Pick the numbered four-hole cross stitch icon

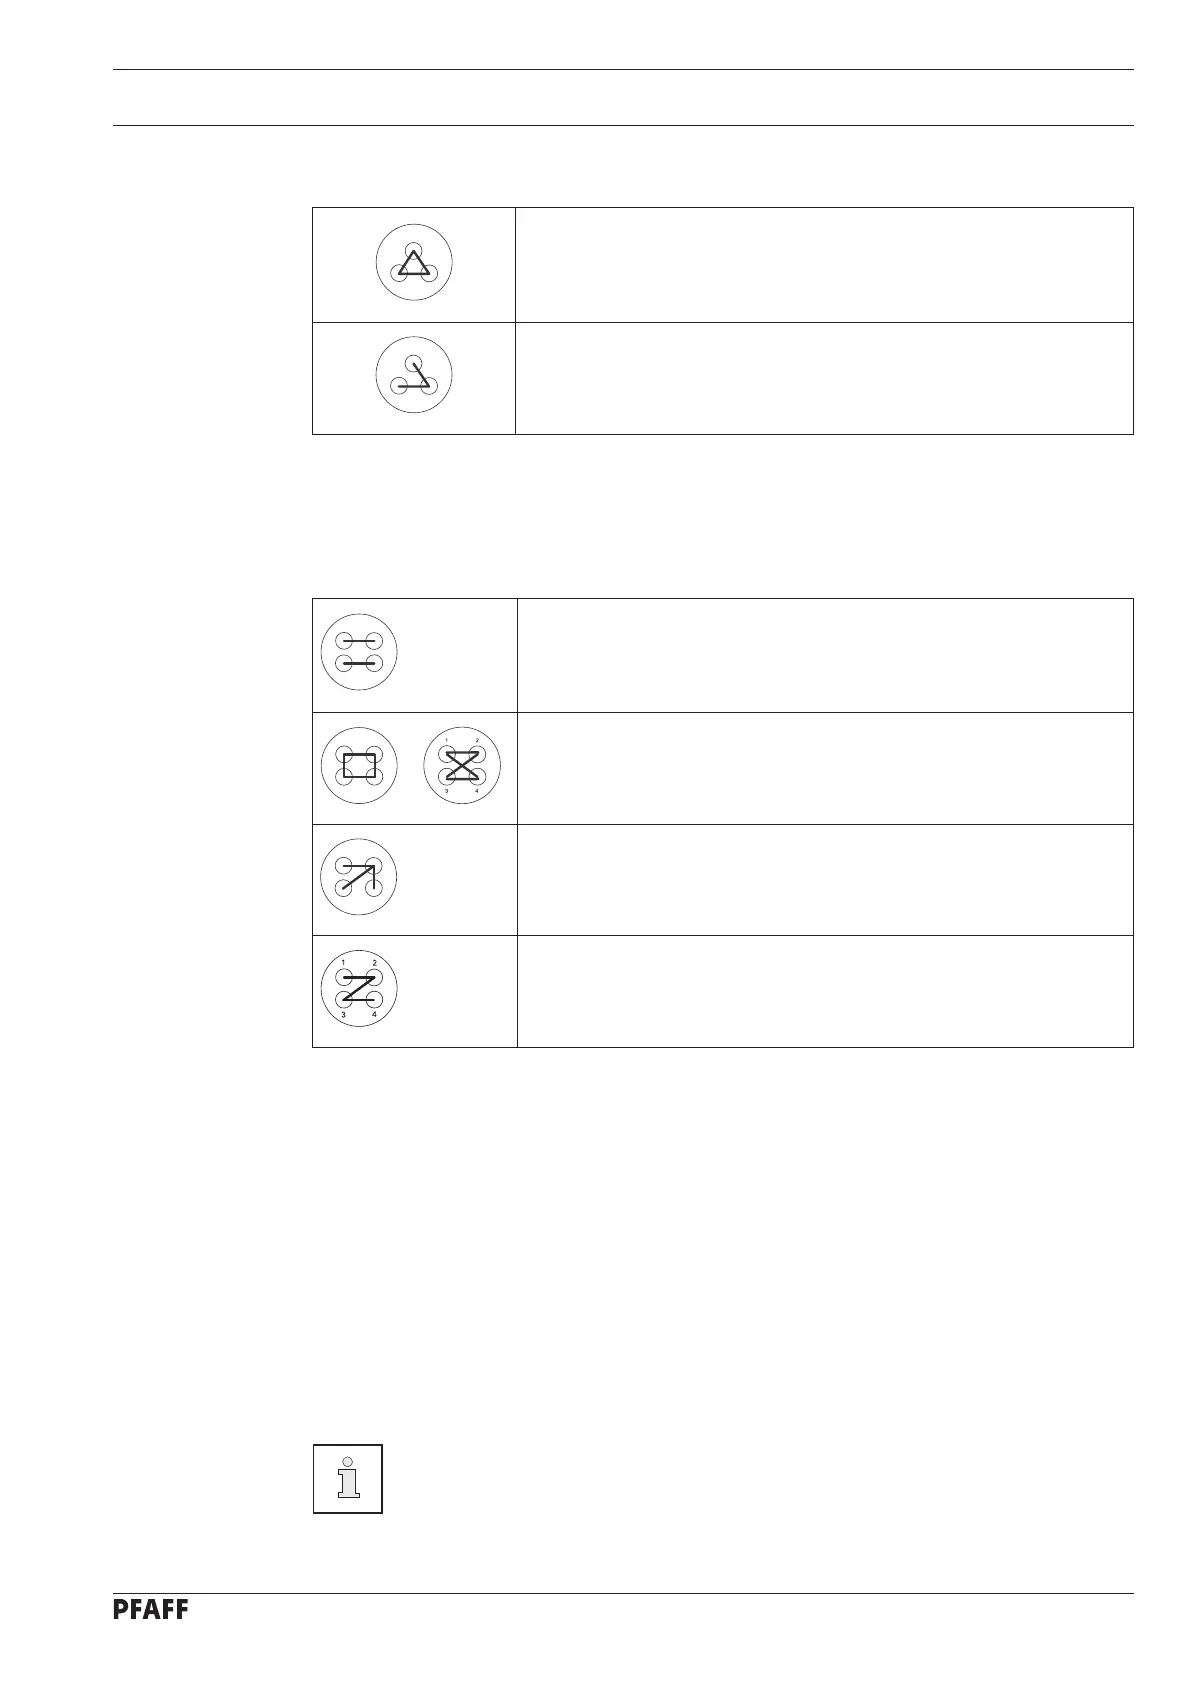coord(461,766)
